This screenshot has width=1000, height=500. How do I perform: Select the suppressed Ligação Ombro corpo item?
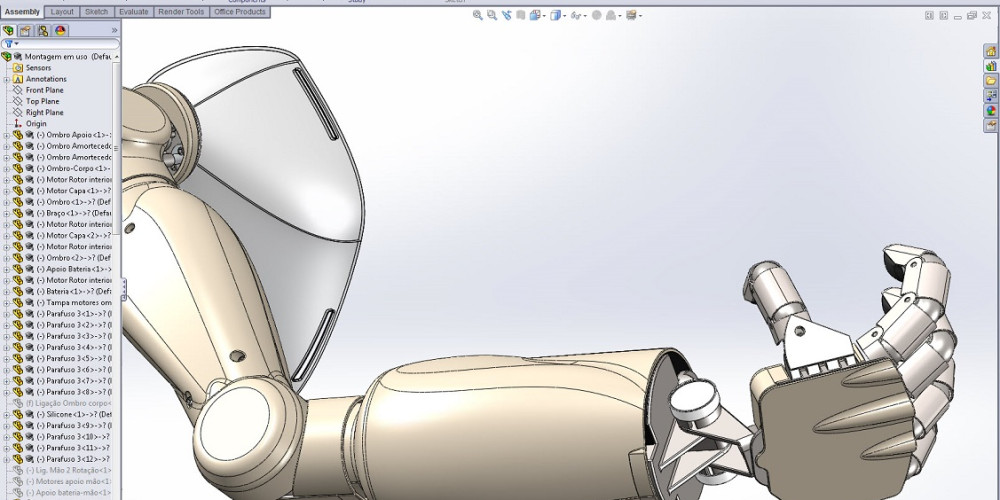coord(68,403)
